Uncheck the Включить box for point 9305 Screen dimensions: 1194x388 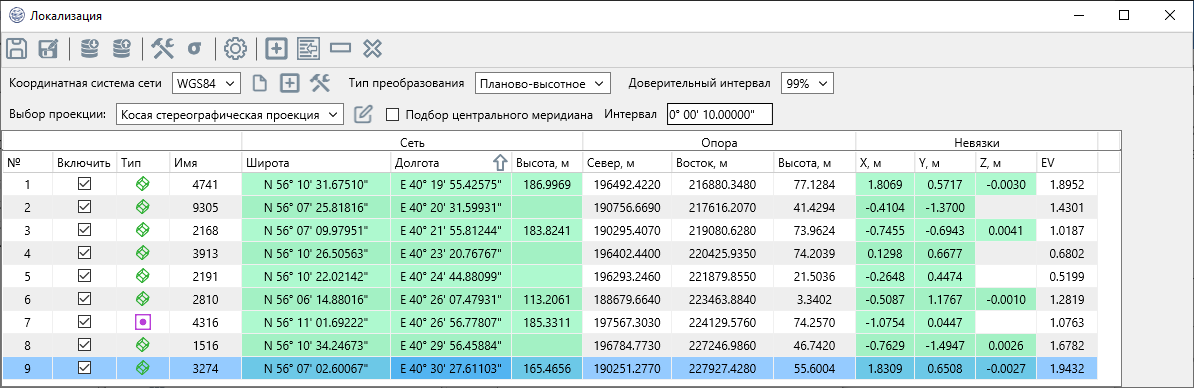(x=85, y=206)
